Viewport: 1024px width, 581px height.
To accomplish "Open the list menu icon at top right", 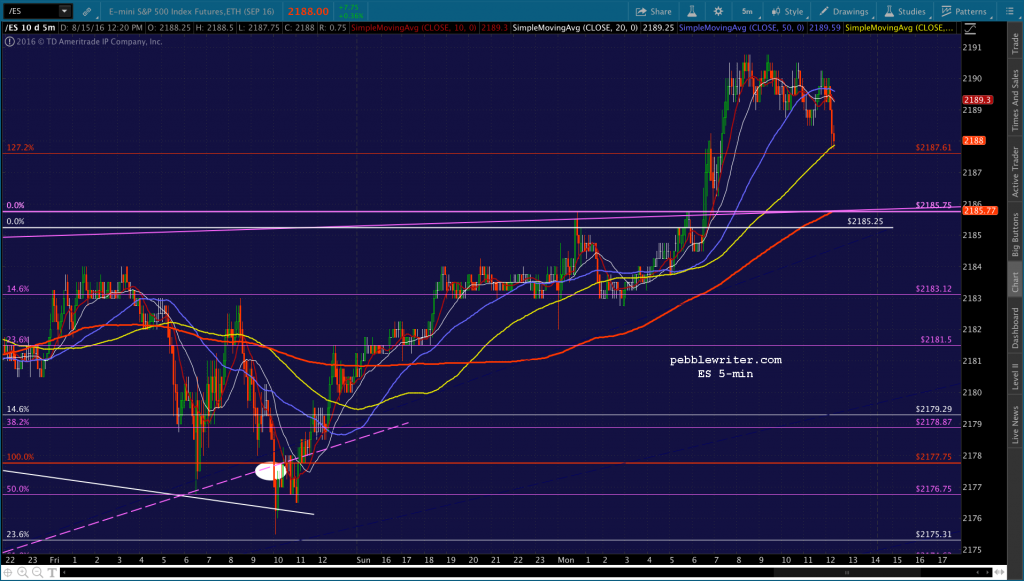I will tap(1009, 11).
